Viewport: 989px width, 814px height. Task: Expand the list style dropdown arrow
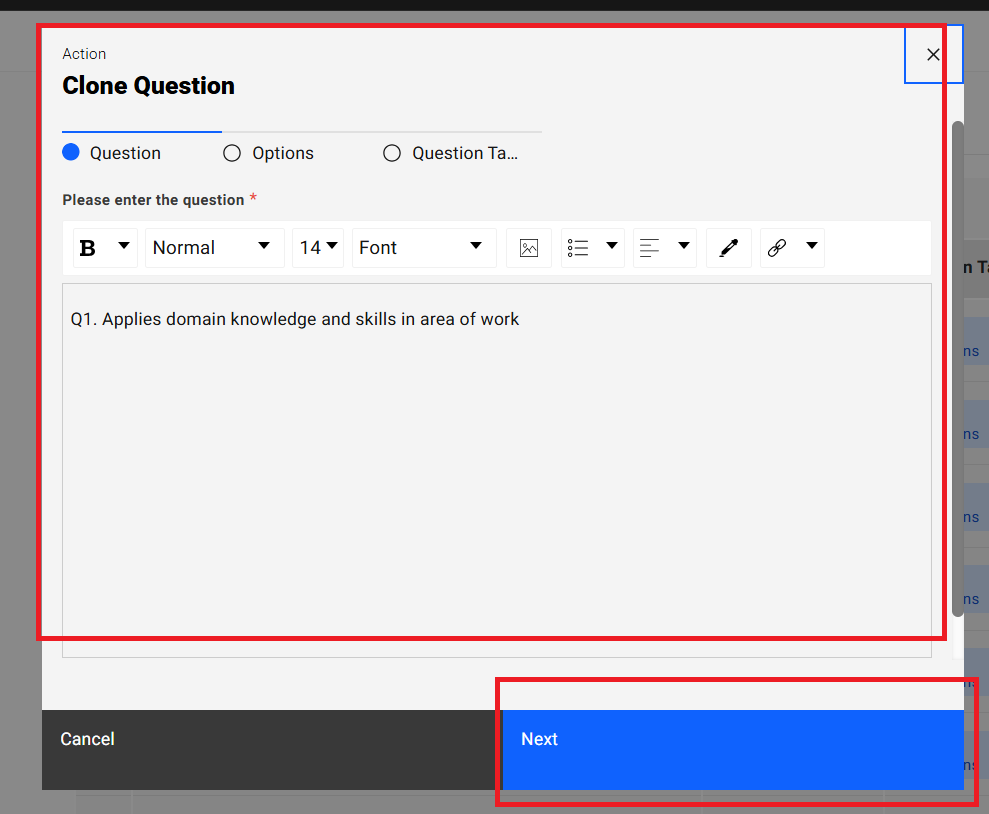point(612,246)
